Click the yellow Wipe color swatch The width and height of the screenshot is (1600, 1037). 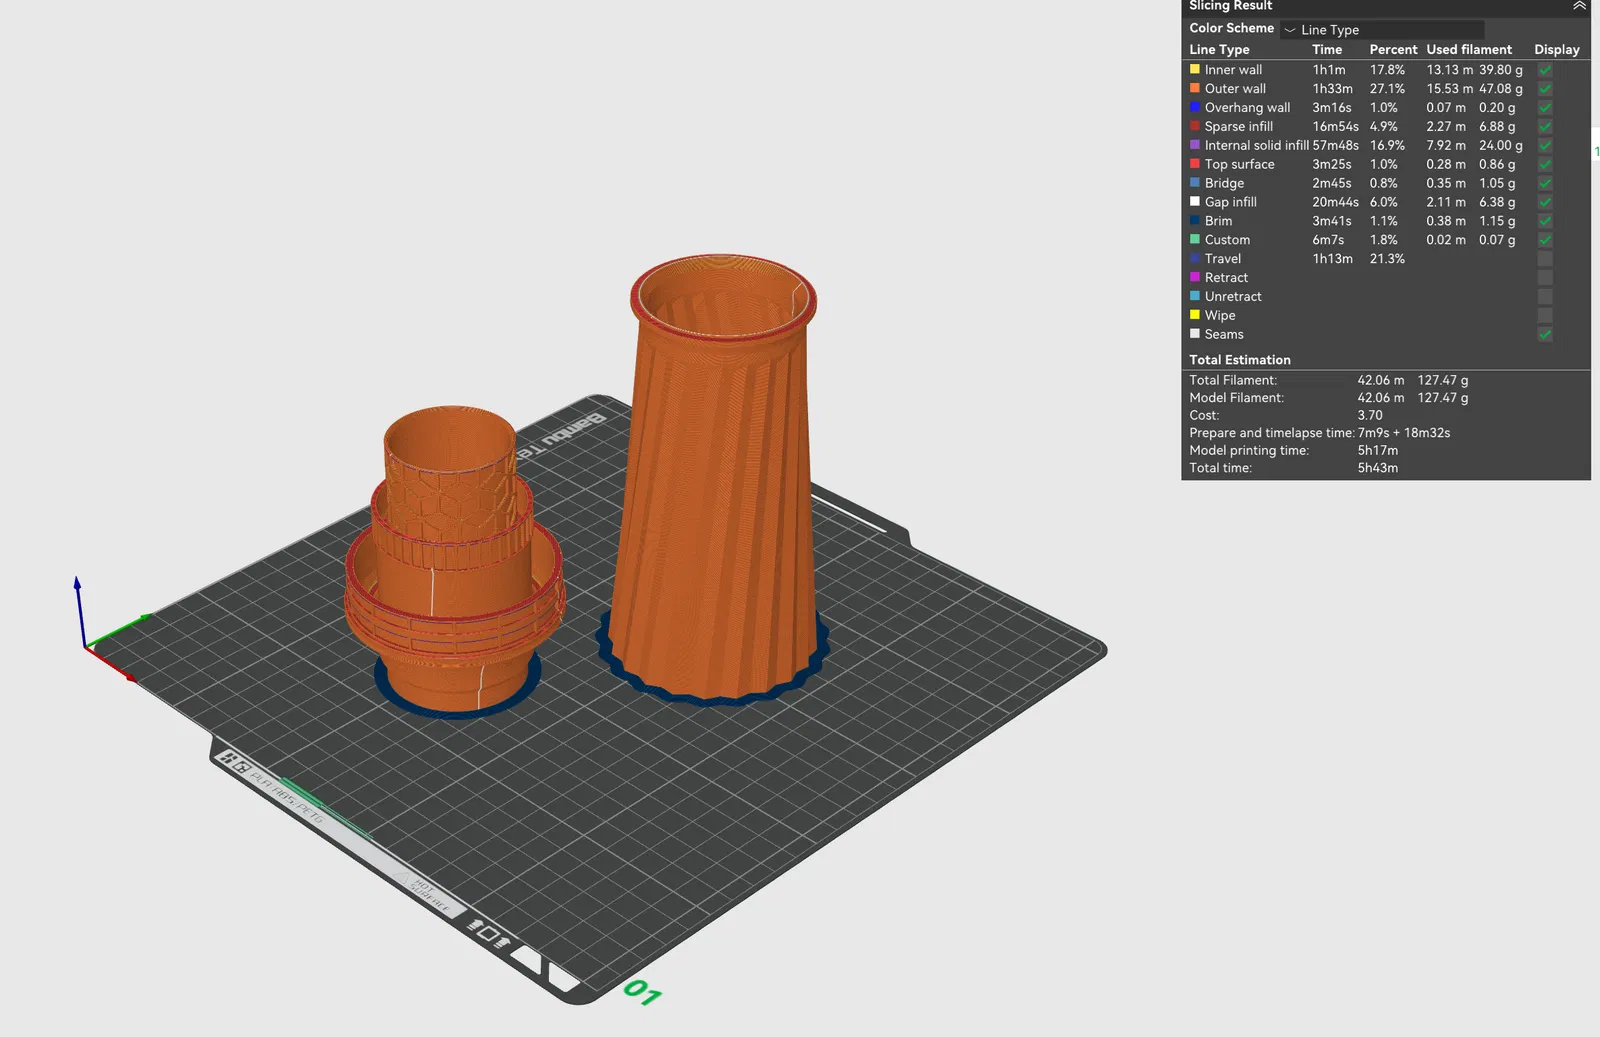[x=1194, y=315]
